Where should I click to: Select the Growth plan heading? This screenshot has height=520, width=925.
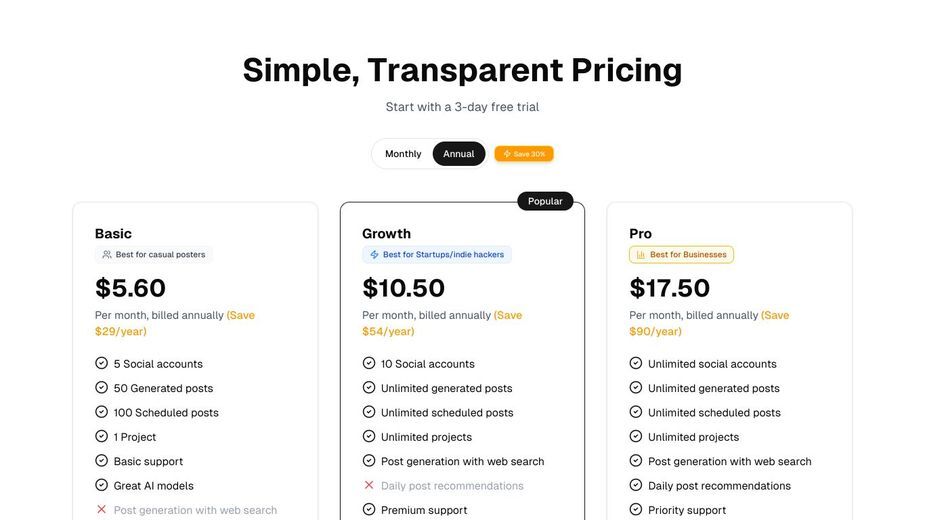click(386, 234)
